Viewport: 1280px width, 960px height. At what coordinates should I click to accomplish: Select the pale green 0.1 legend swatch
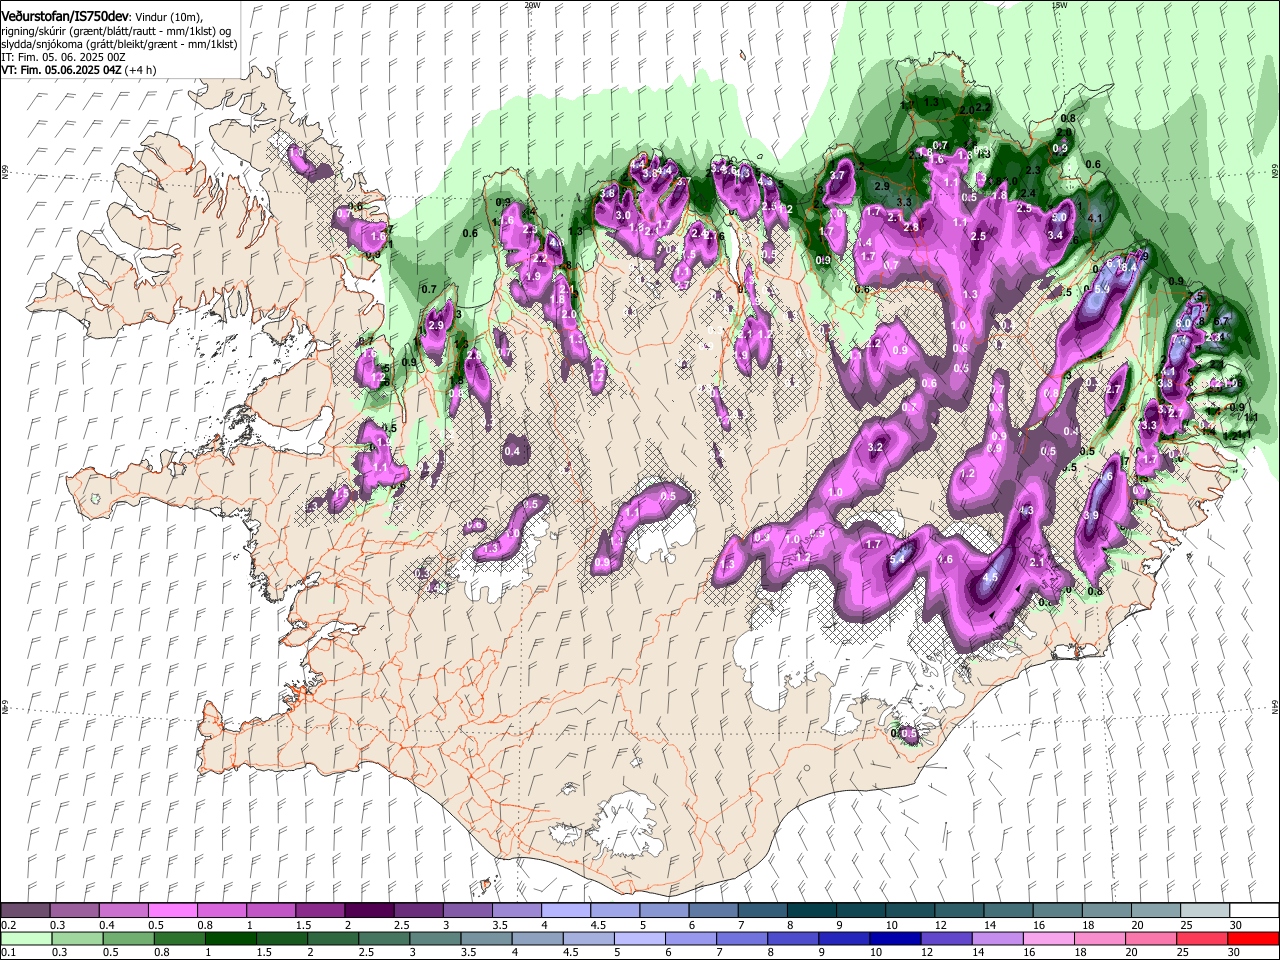26,938
